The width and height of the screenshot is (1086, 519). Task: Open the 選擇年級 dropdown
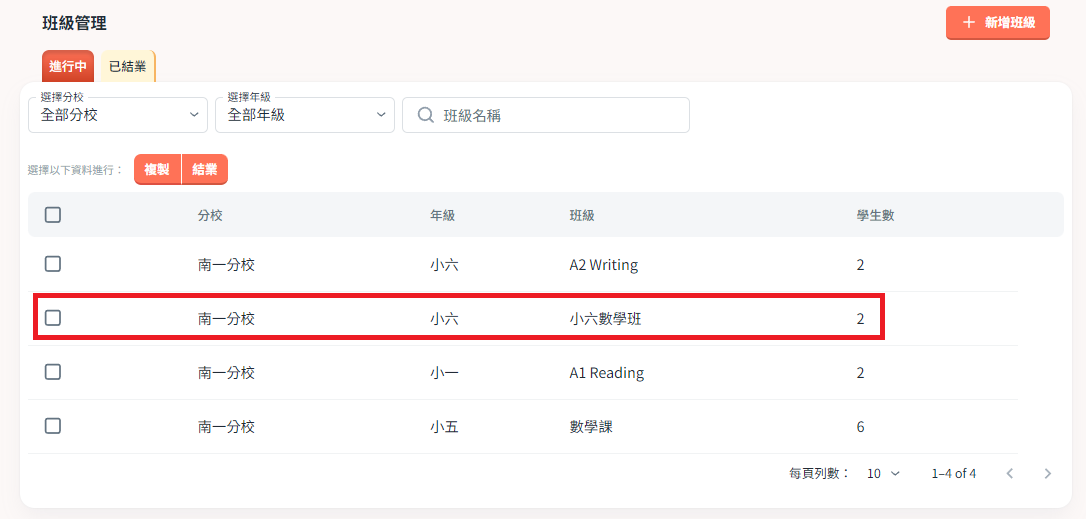coord(305,115)
